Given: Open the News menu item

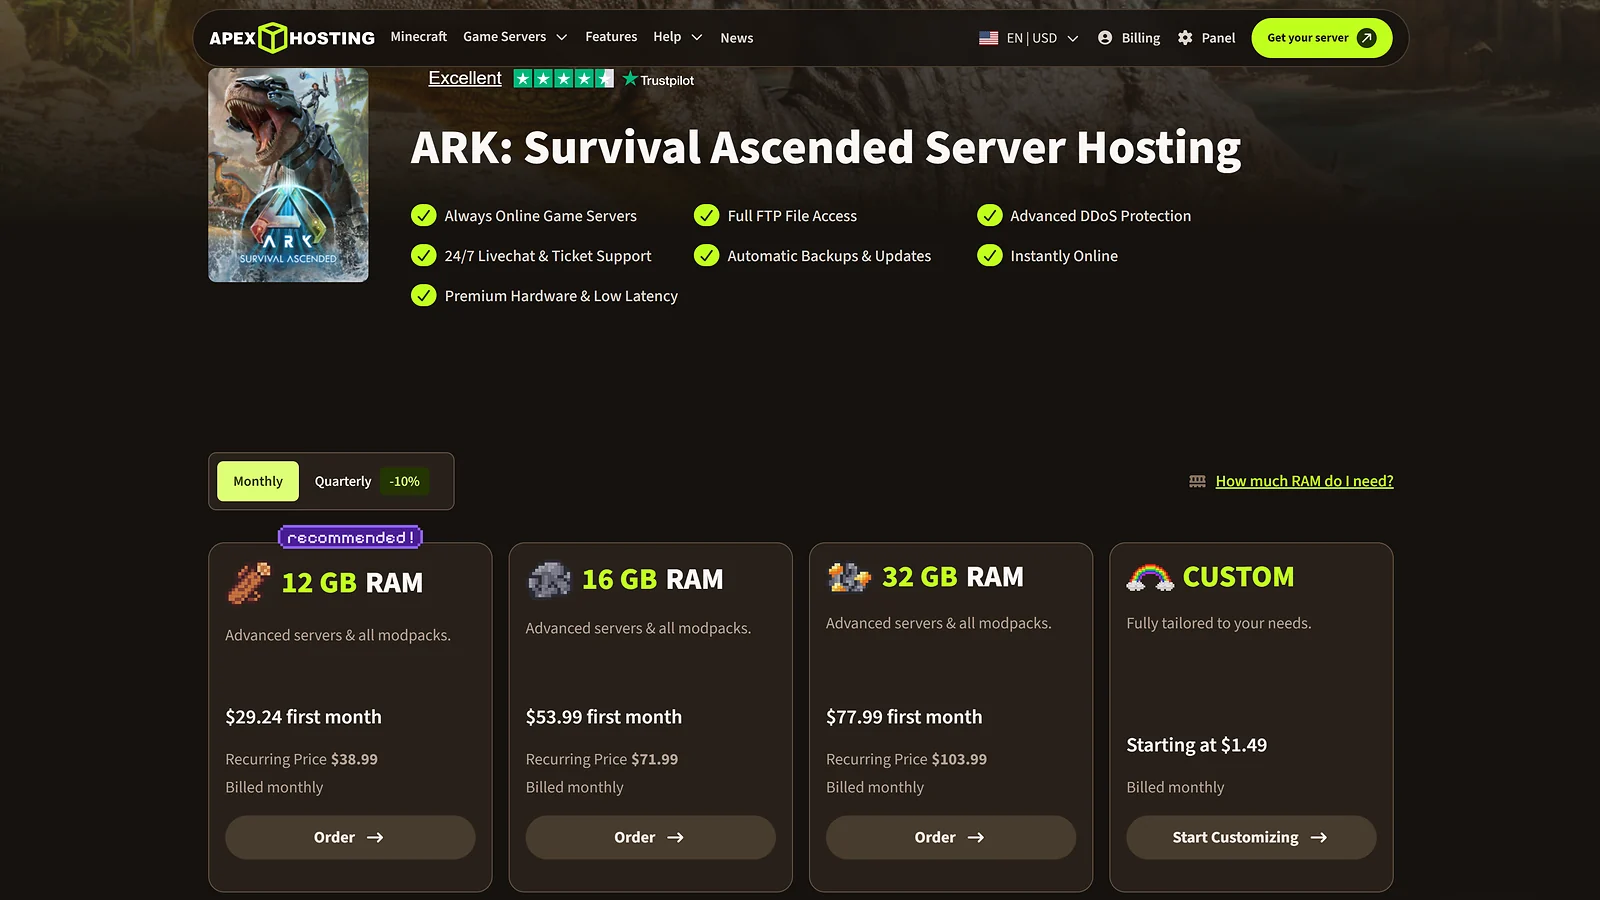Looking at the screenshot, I should coord(737,38).
